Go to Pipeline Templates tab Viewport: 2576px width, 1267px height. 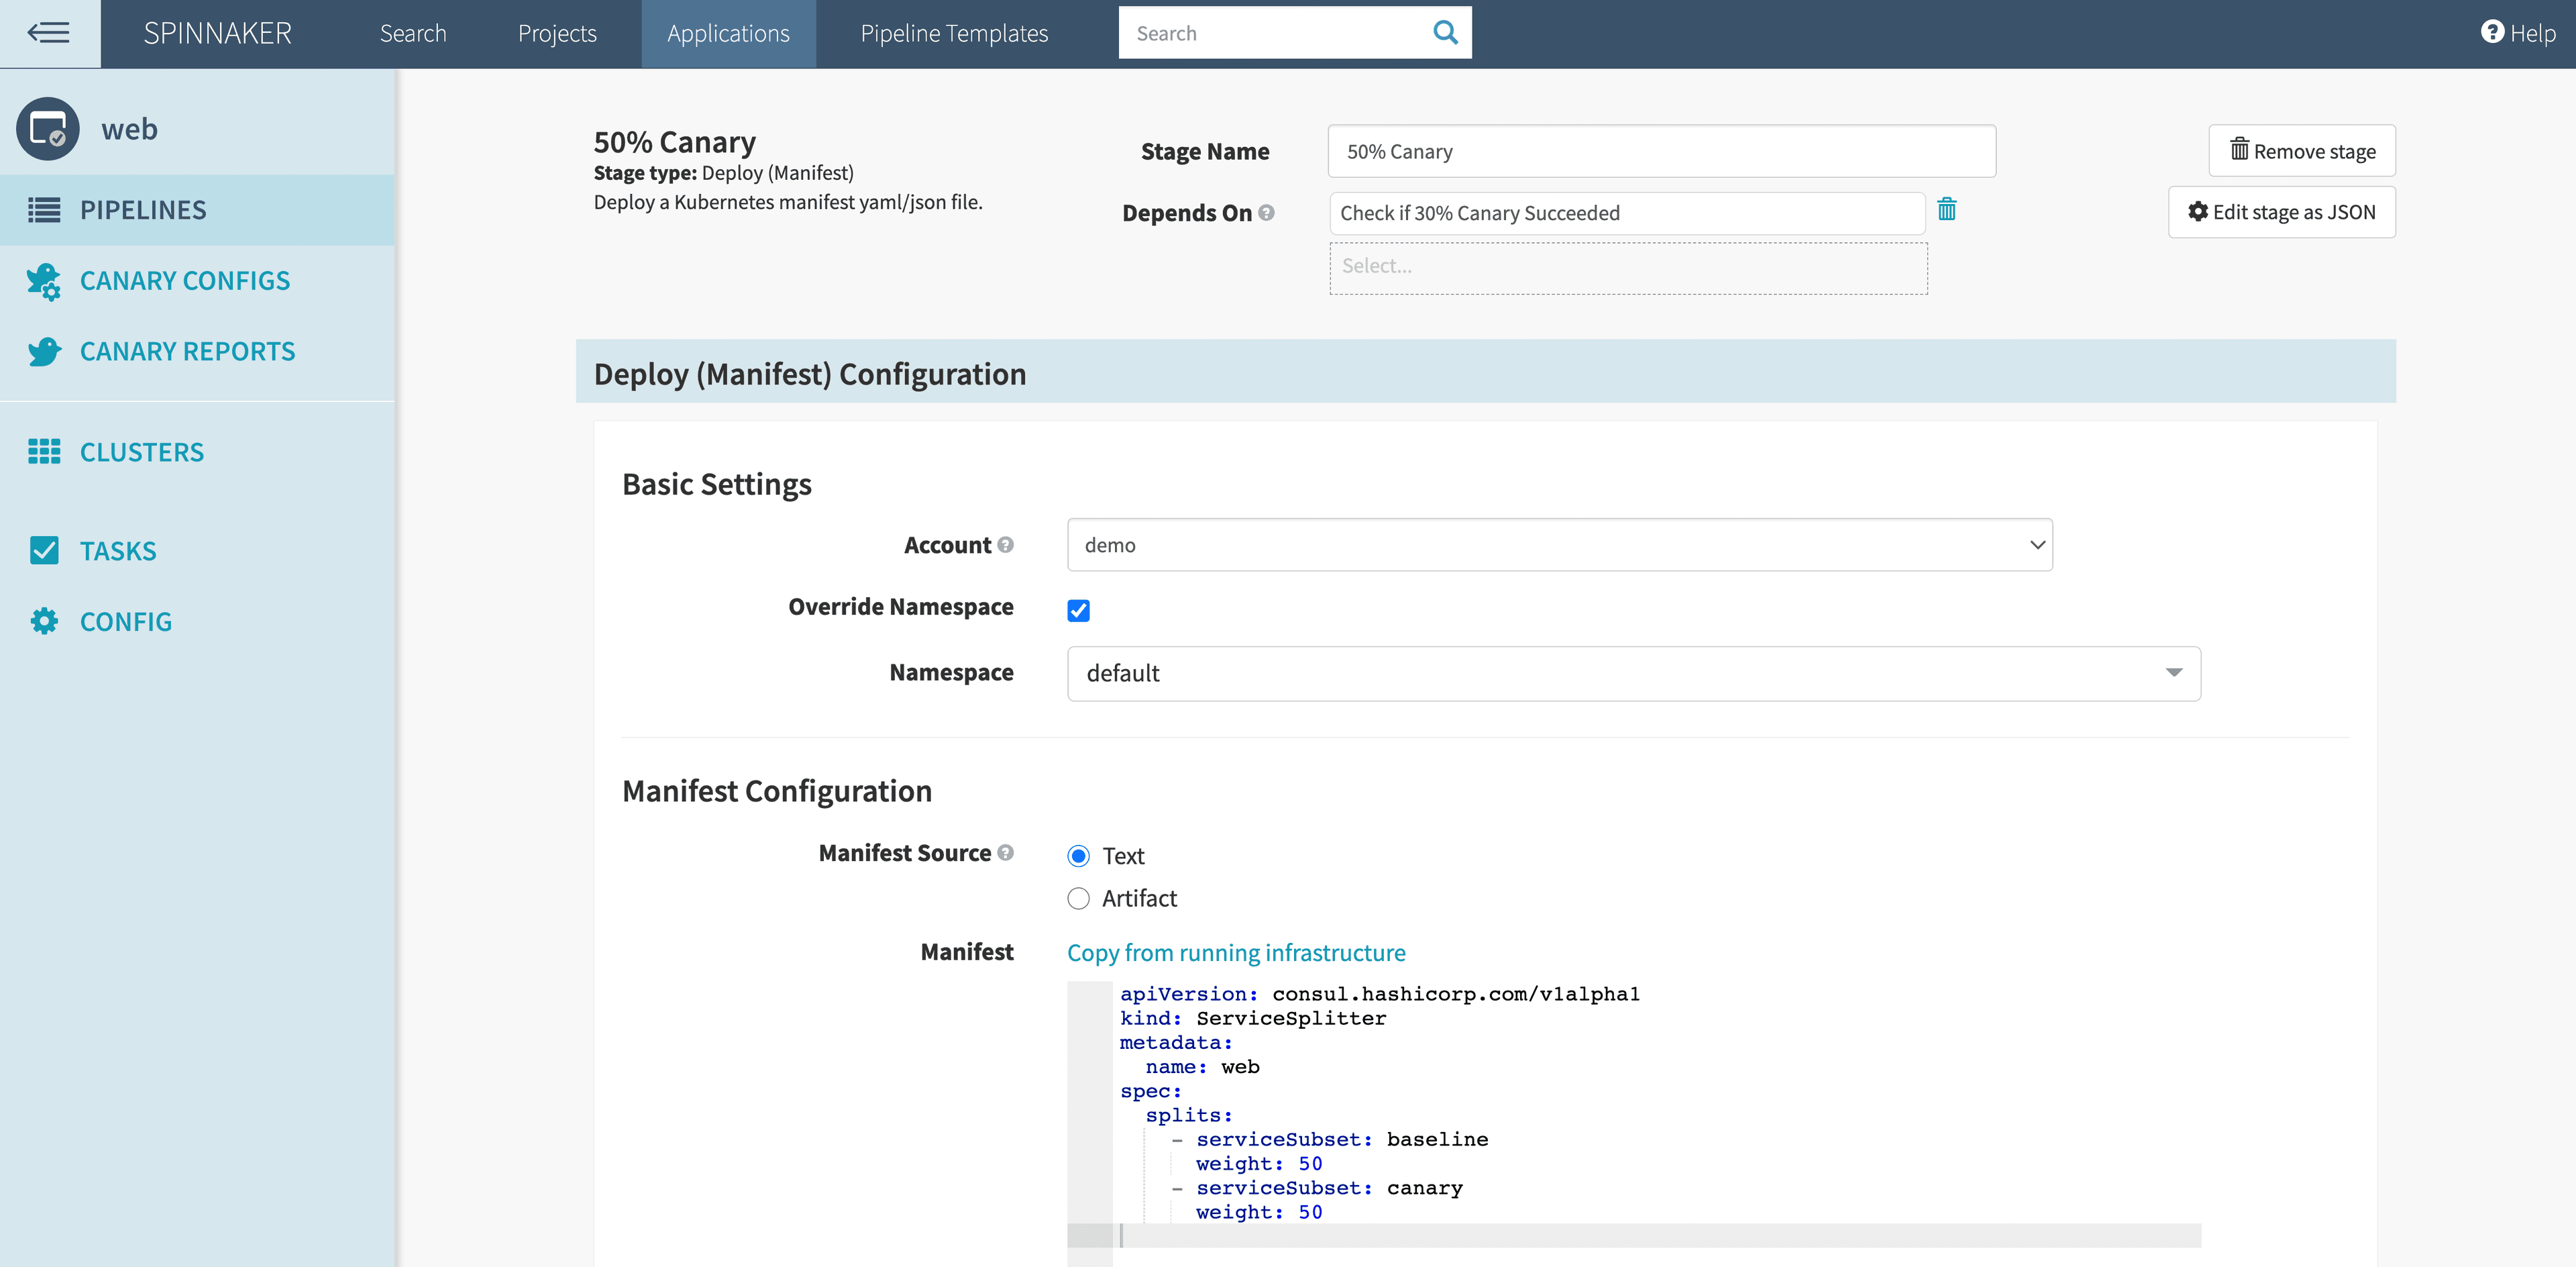click(954, 33)
